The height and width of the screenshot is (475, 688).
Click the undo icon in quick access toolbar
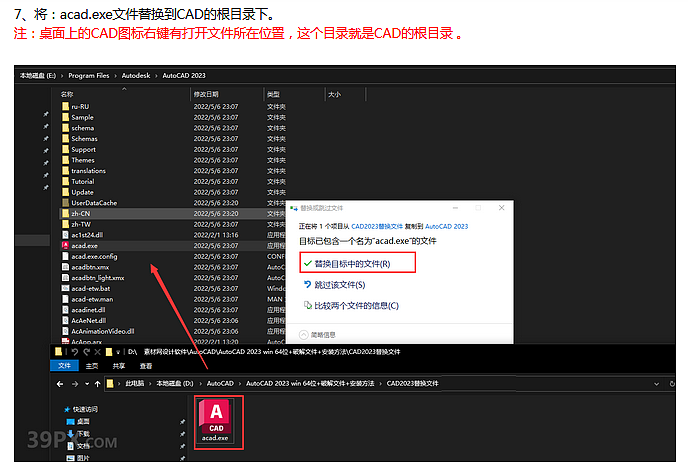click(75, 352)
